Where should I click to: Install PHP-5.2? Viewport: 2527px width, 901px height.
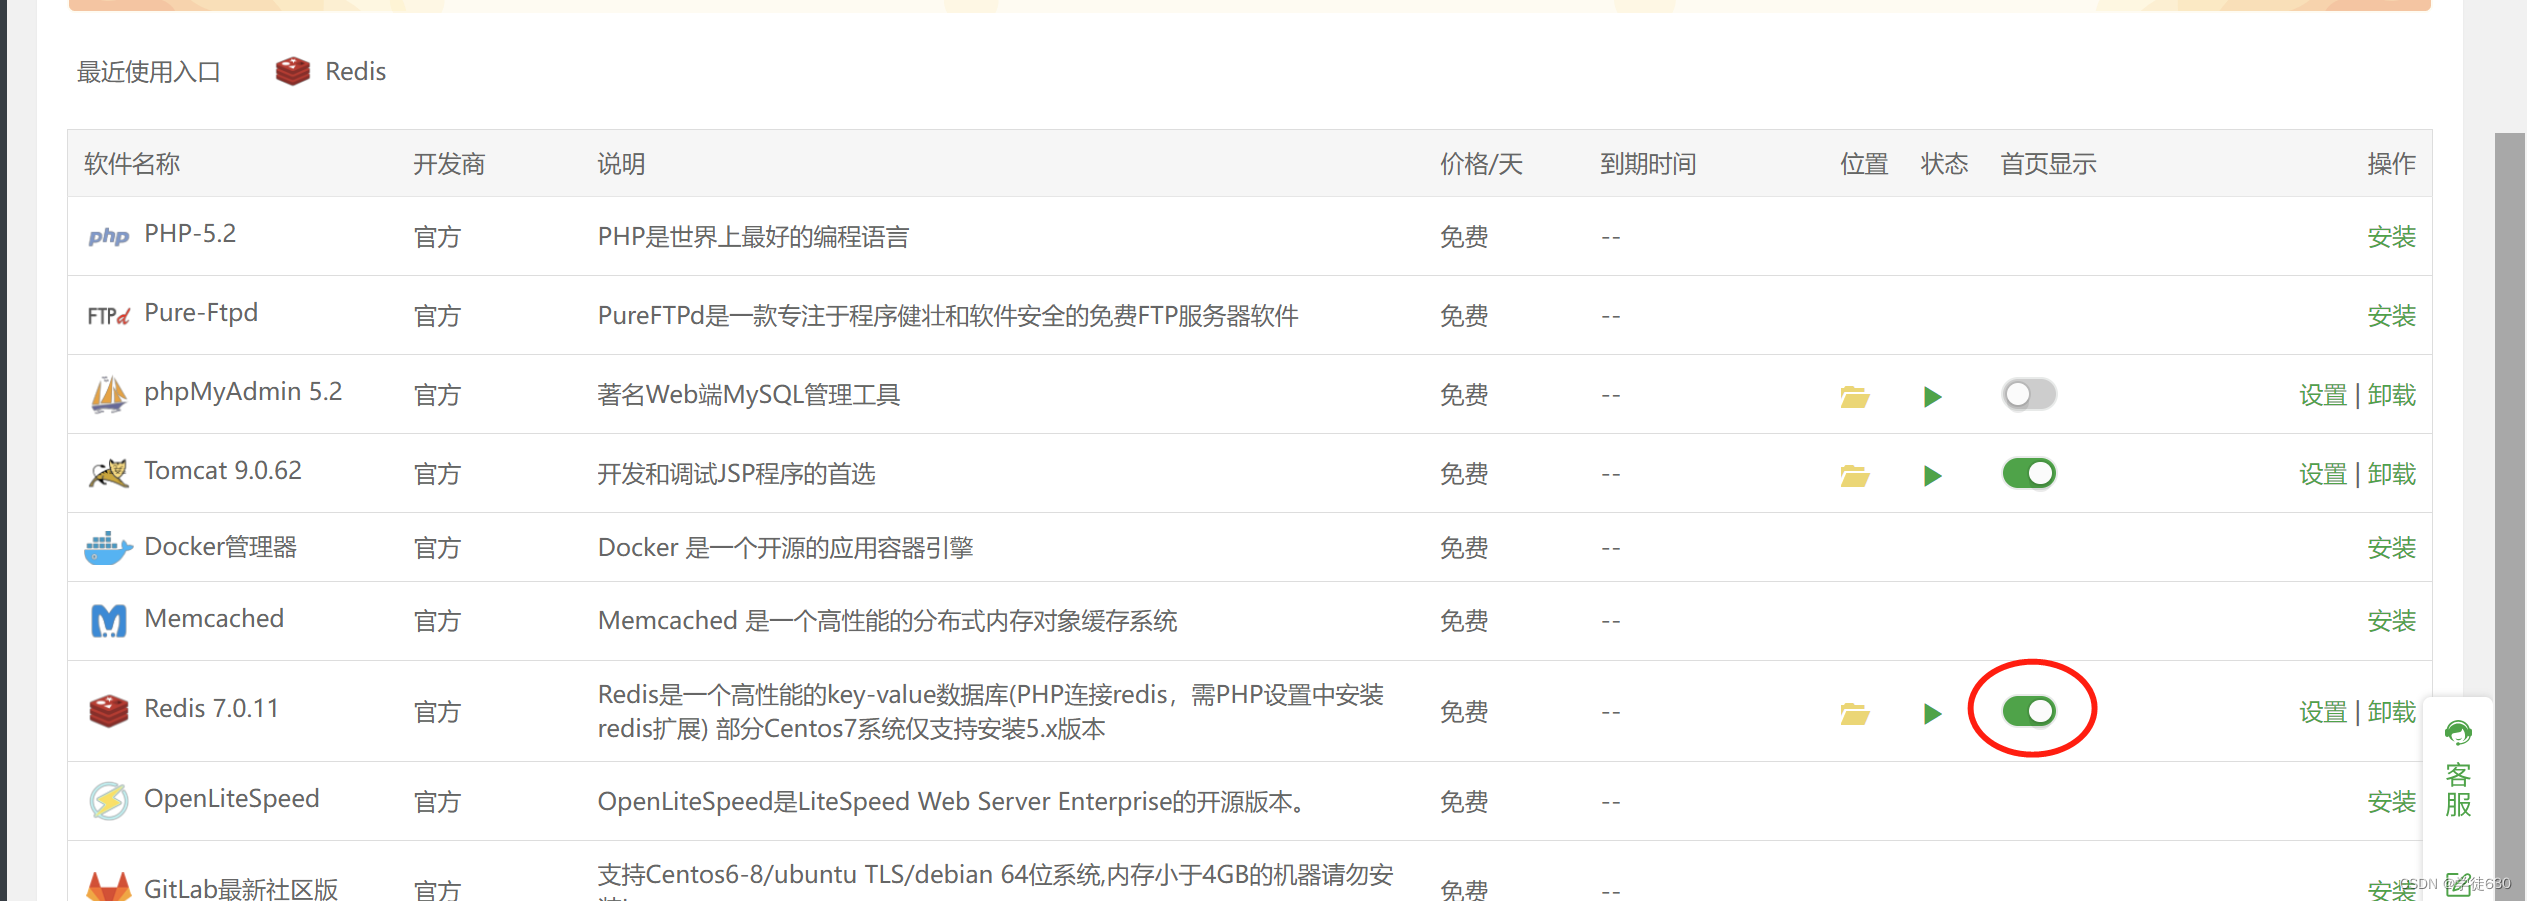pos(2390,237)
